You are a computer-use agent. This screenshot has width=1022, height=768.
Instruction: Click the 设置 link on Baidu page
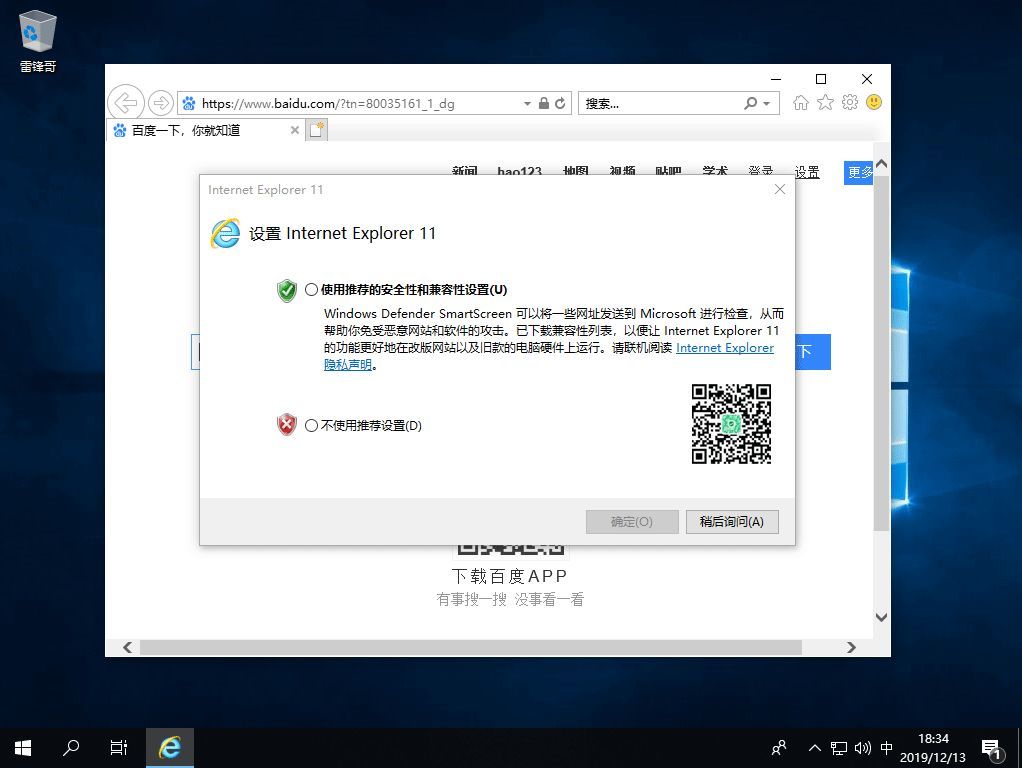click(x=807, y=172)
